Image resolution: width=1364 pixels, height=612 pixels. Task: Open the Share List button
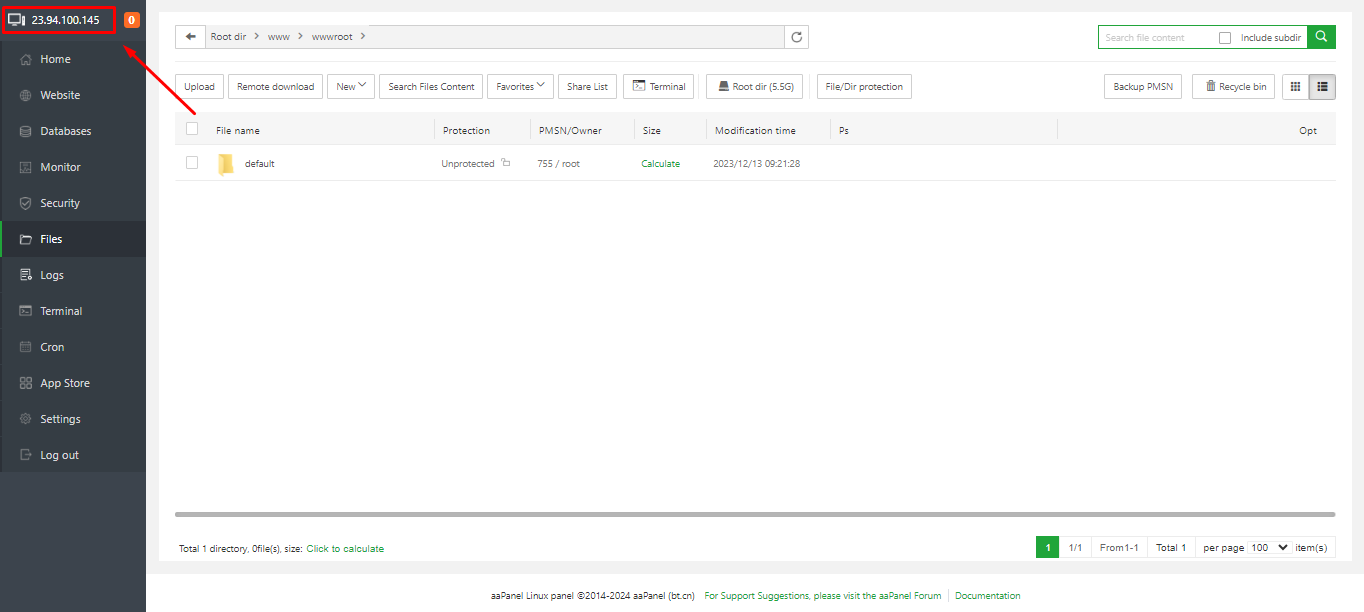(x=587, y=87)
